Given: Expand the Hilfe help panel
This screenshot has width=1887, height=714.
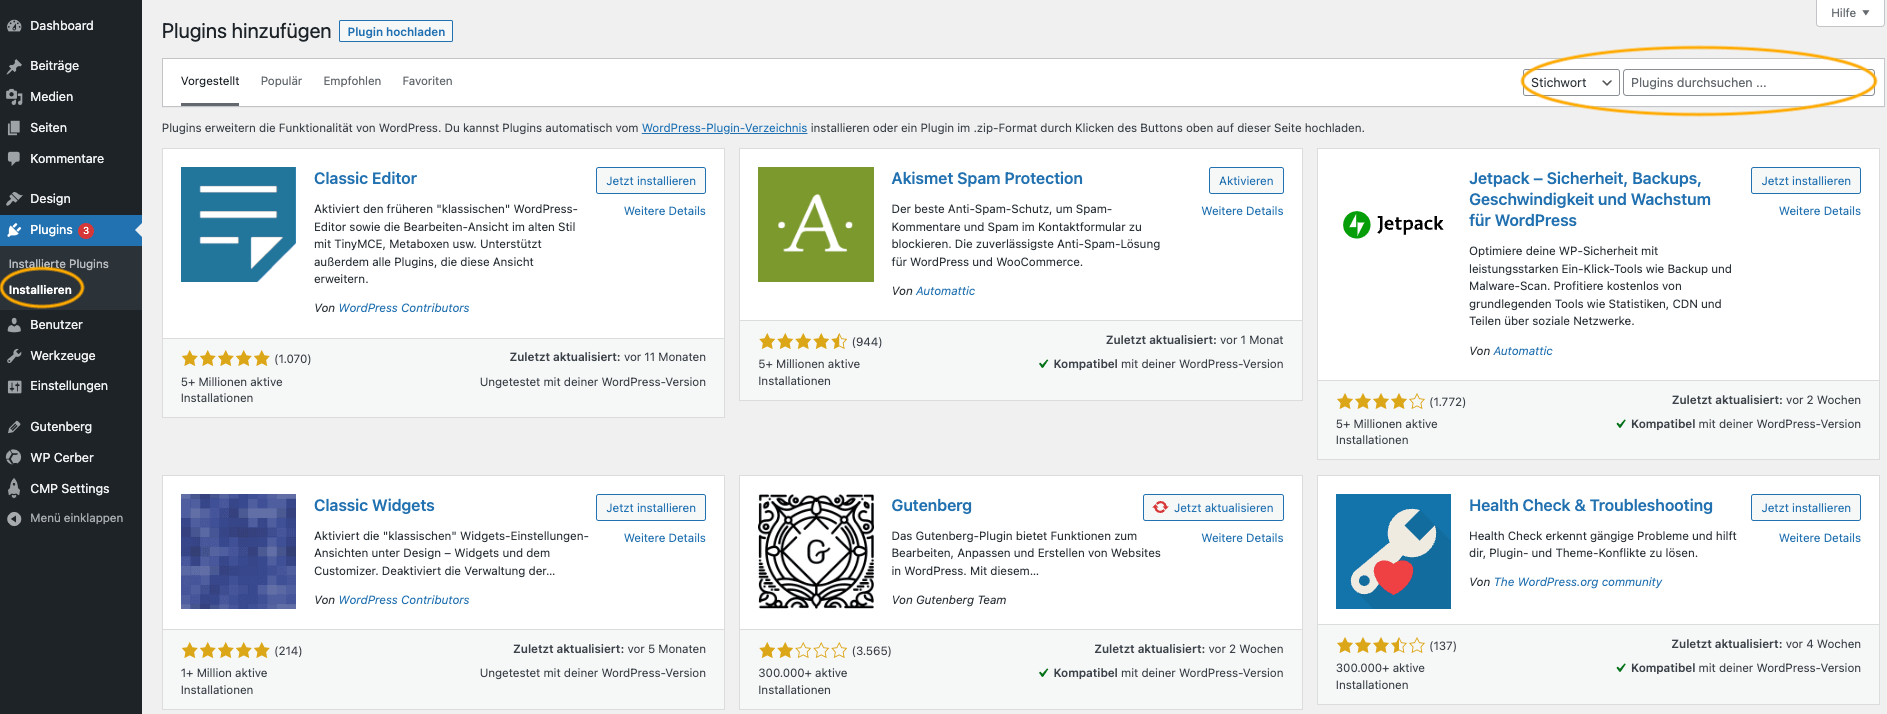Looking at the screenshot, I should (x=1850, y=13).
